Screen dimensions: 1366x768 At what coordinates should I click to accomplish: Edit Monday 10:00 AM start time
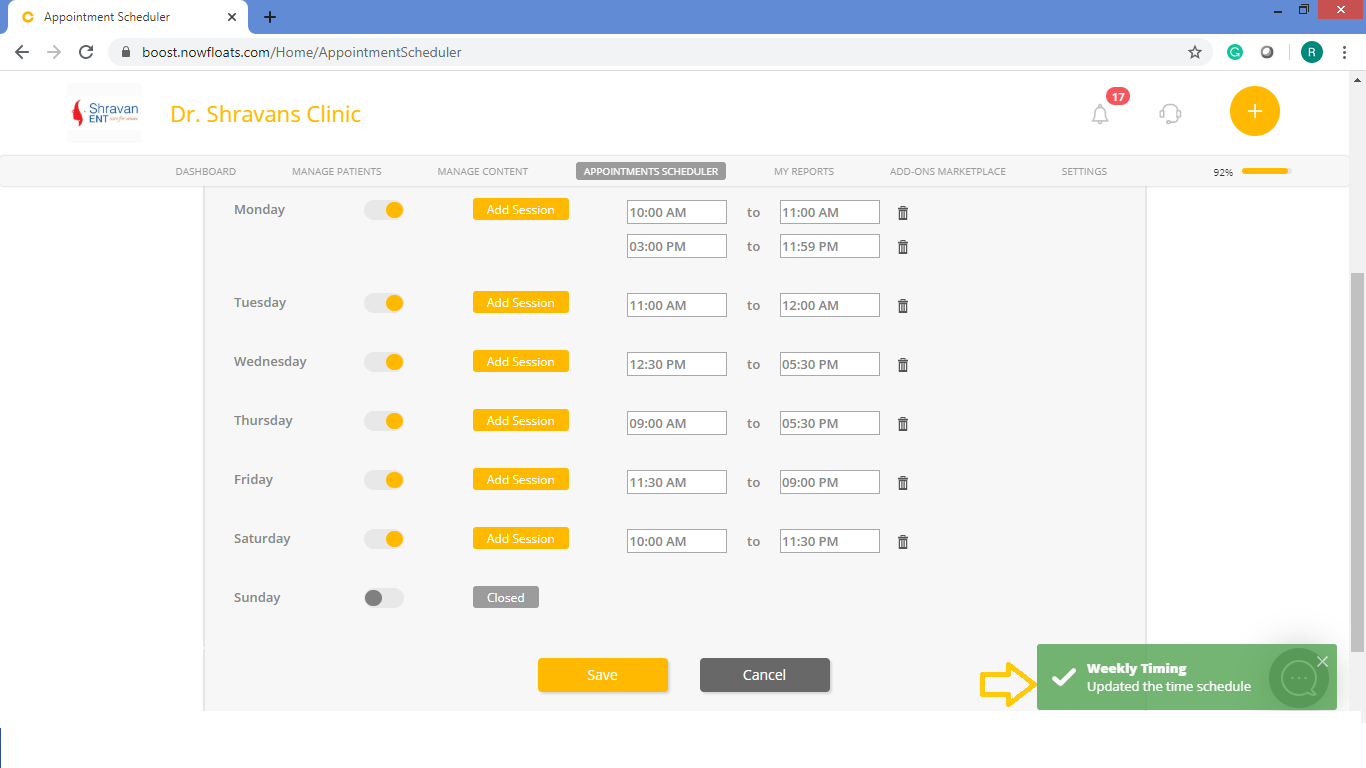[677, 212]
